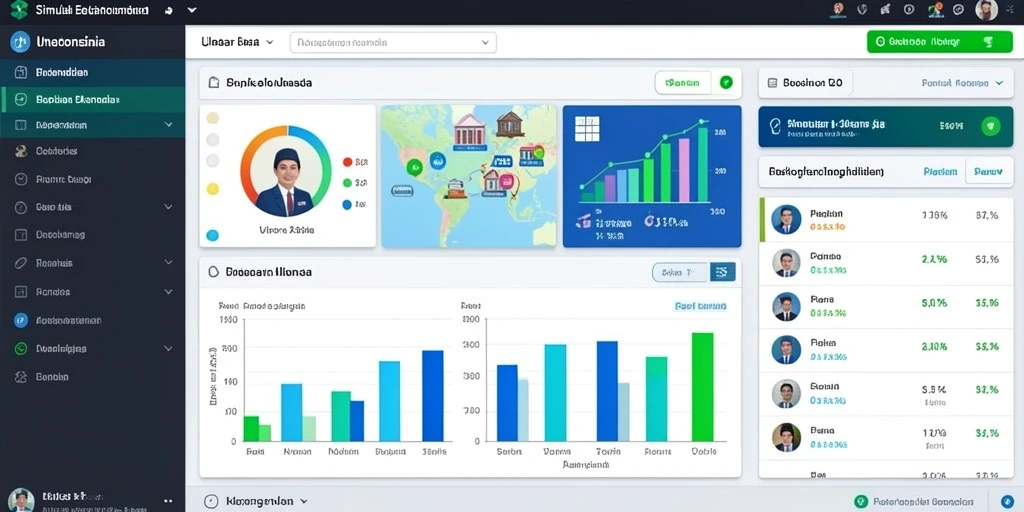This screenshot has width=1024, height=512.
Task: Click the green chat bubble icon in sidebar
Action: [x=21, y=349]
